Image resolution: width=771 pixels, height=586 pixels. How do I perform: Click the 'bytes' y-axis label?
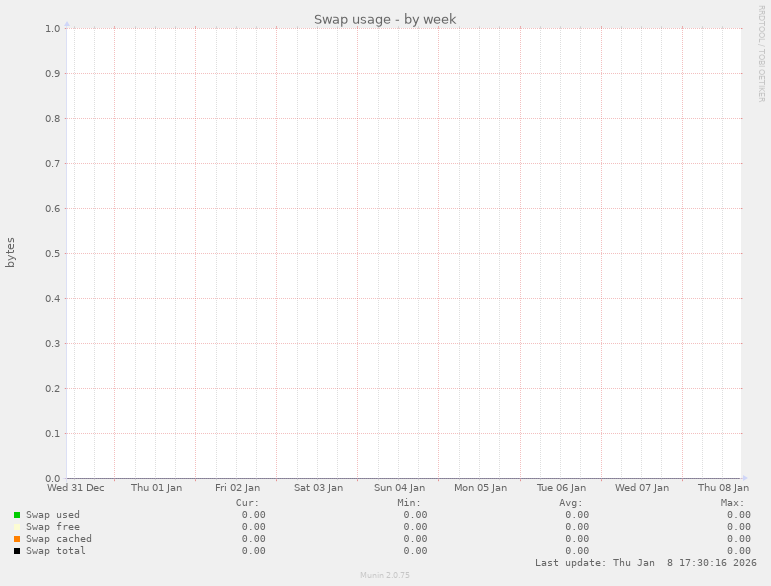[10, 253]
